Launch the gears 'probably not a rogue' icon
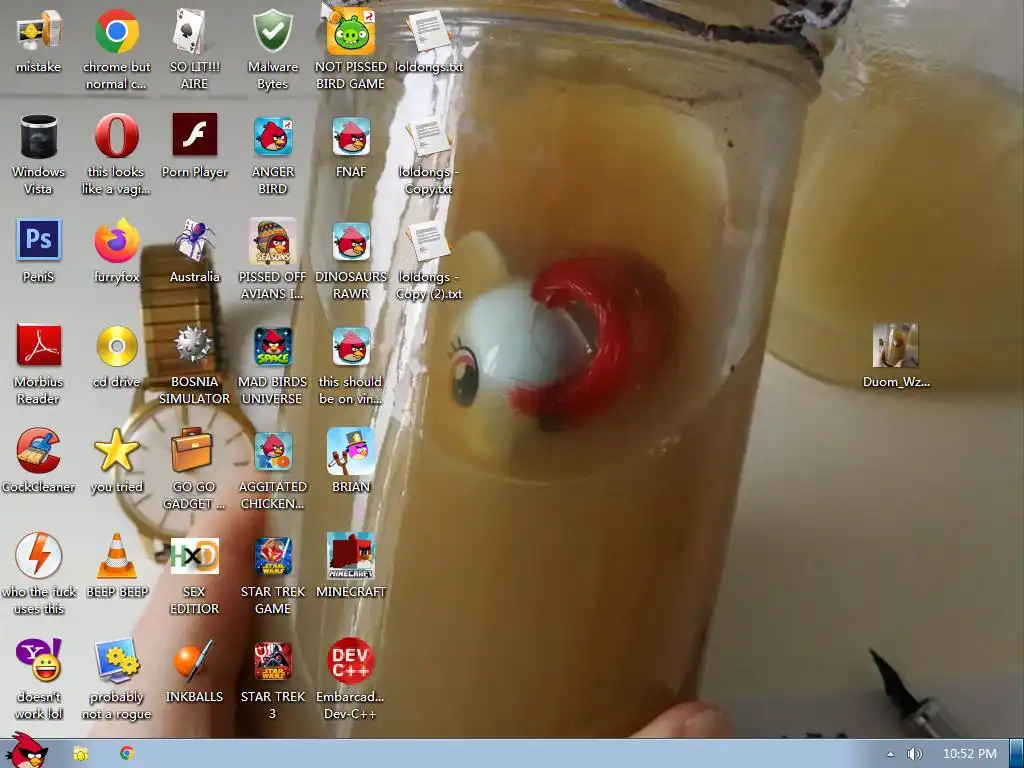 click(116, 660)
